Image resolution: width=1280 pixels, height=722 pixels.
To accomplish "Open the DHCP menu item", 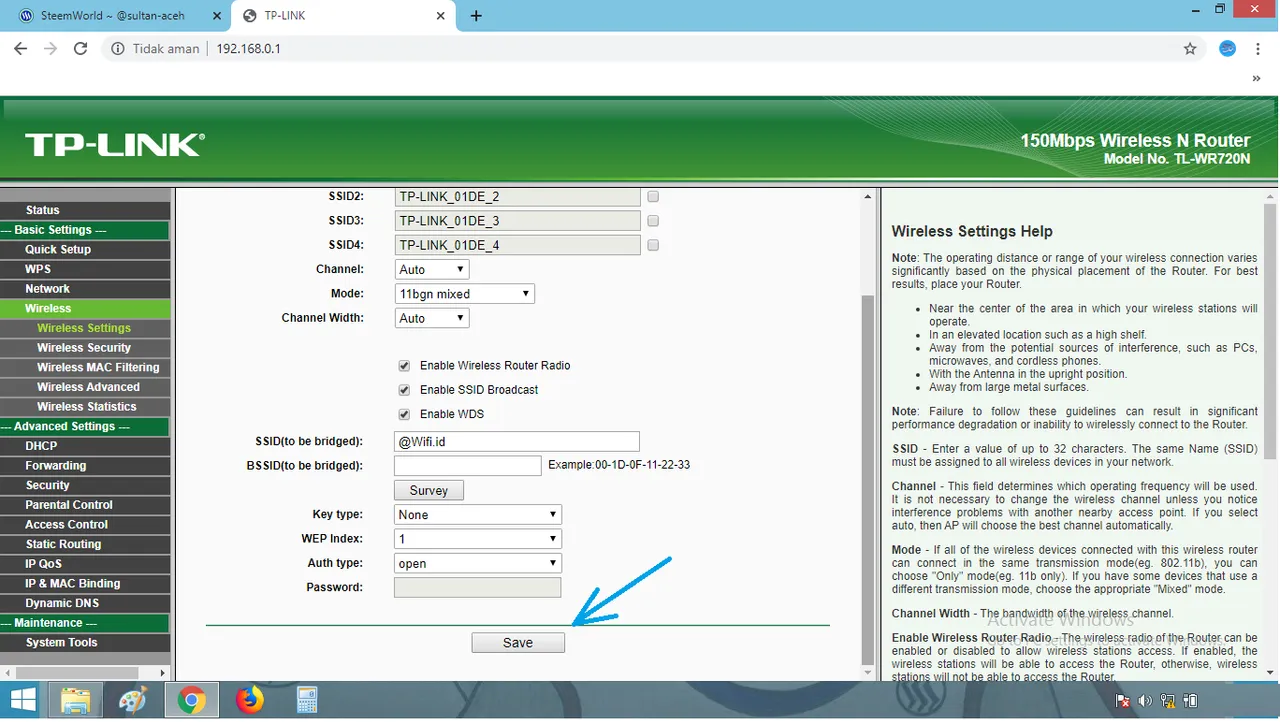I will [85, 446].
